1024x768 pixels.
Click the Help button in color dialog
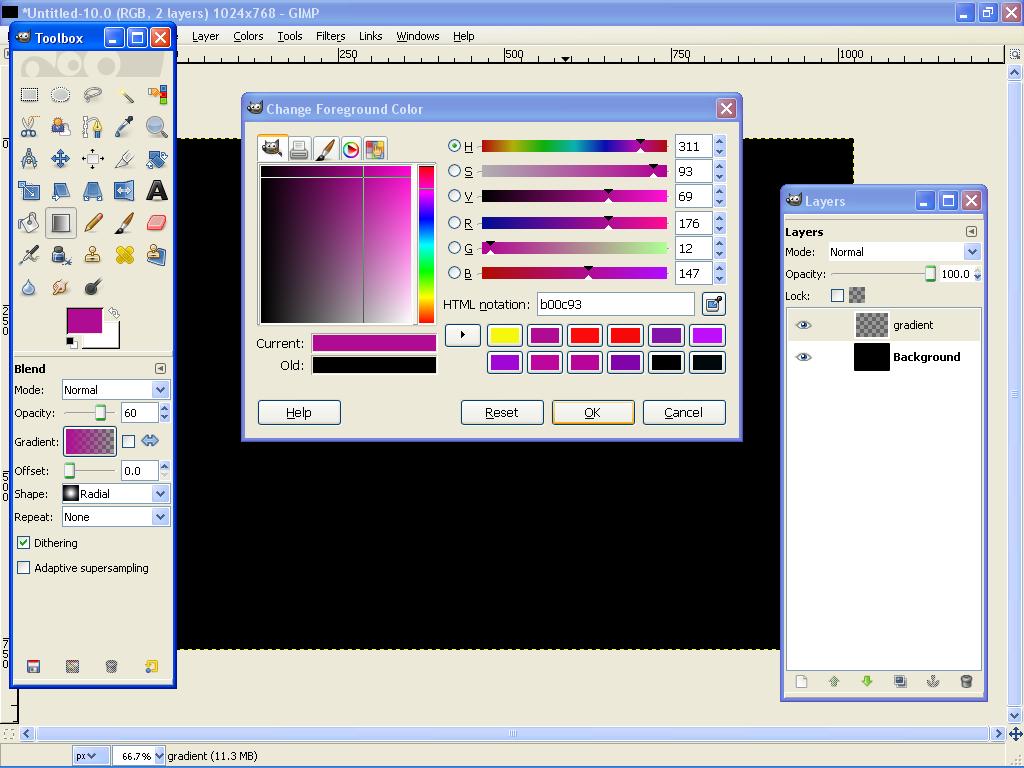tap(299, 413)
